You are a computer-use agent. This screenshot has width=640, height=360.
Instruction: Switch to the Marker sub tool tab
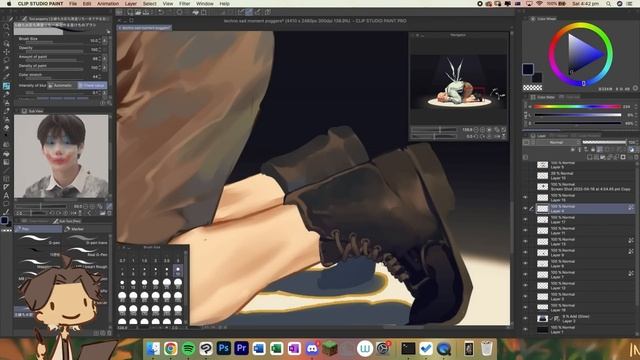(87, 229)
